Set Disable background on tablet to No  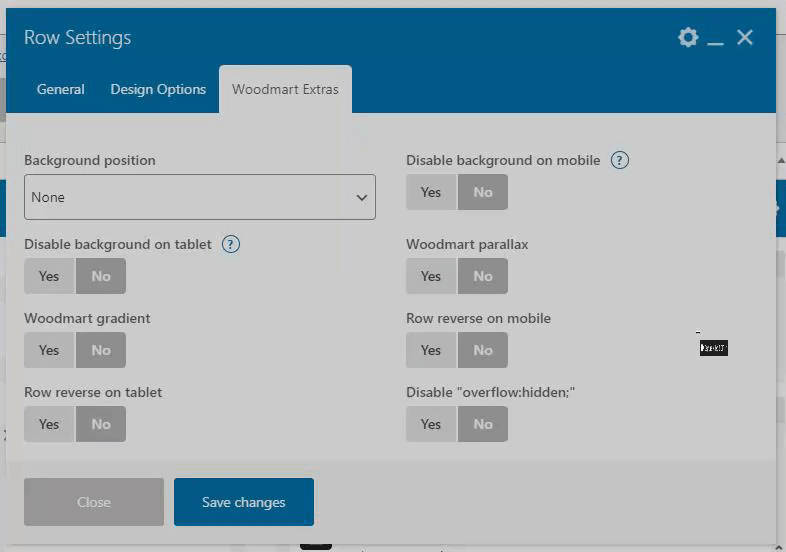click(101, 276)
